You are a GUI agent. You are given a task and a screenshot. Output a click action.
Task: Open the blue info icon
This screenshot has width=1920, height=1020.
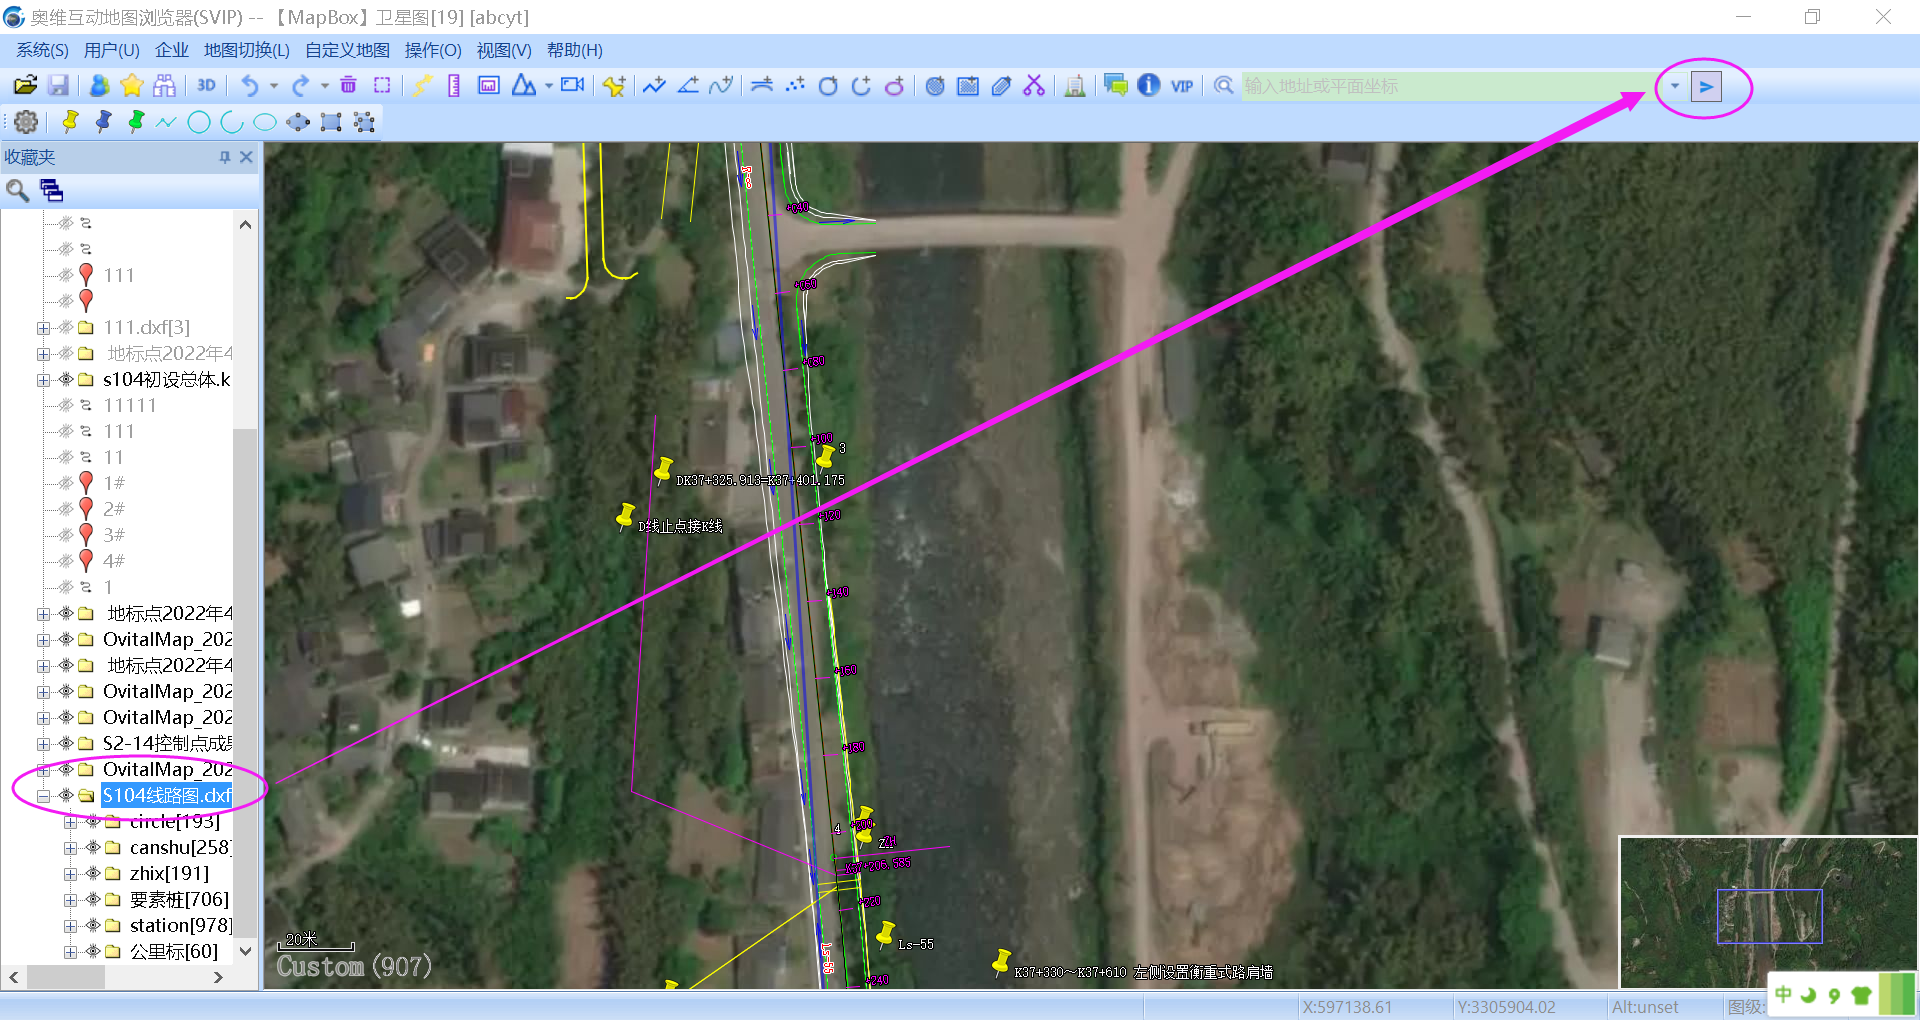click(1149, 86)
